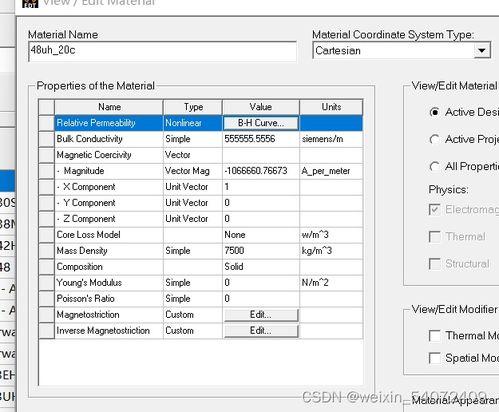Open the B-H Curve editor
This screenshot has height=412, width=499.
261,123
